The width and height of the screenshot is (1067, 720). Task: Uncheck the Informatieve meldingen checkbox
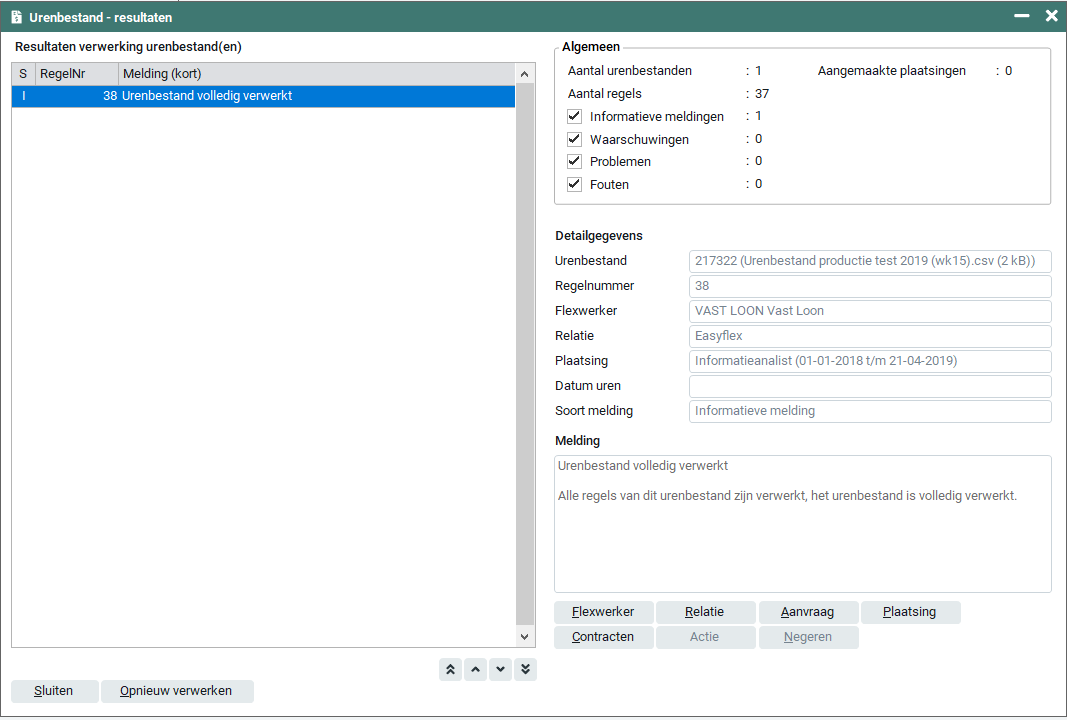[x=575, y=117]
